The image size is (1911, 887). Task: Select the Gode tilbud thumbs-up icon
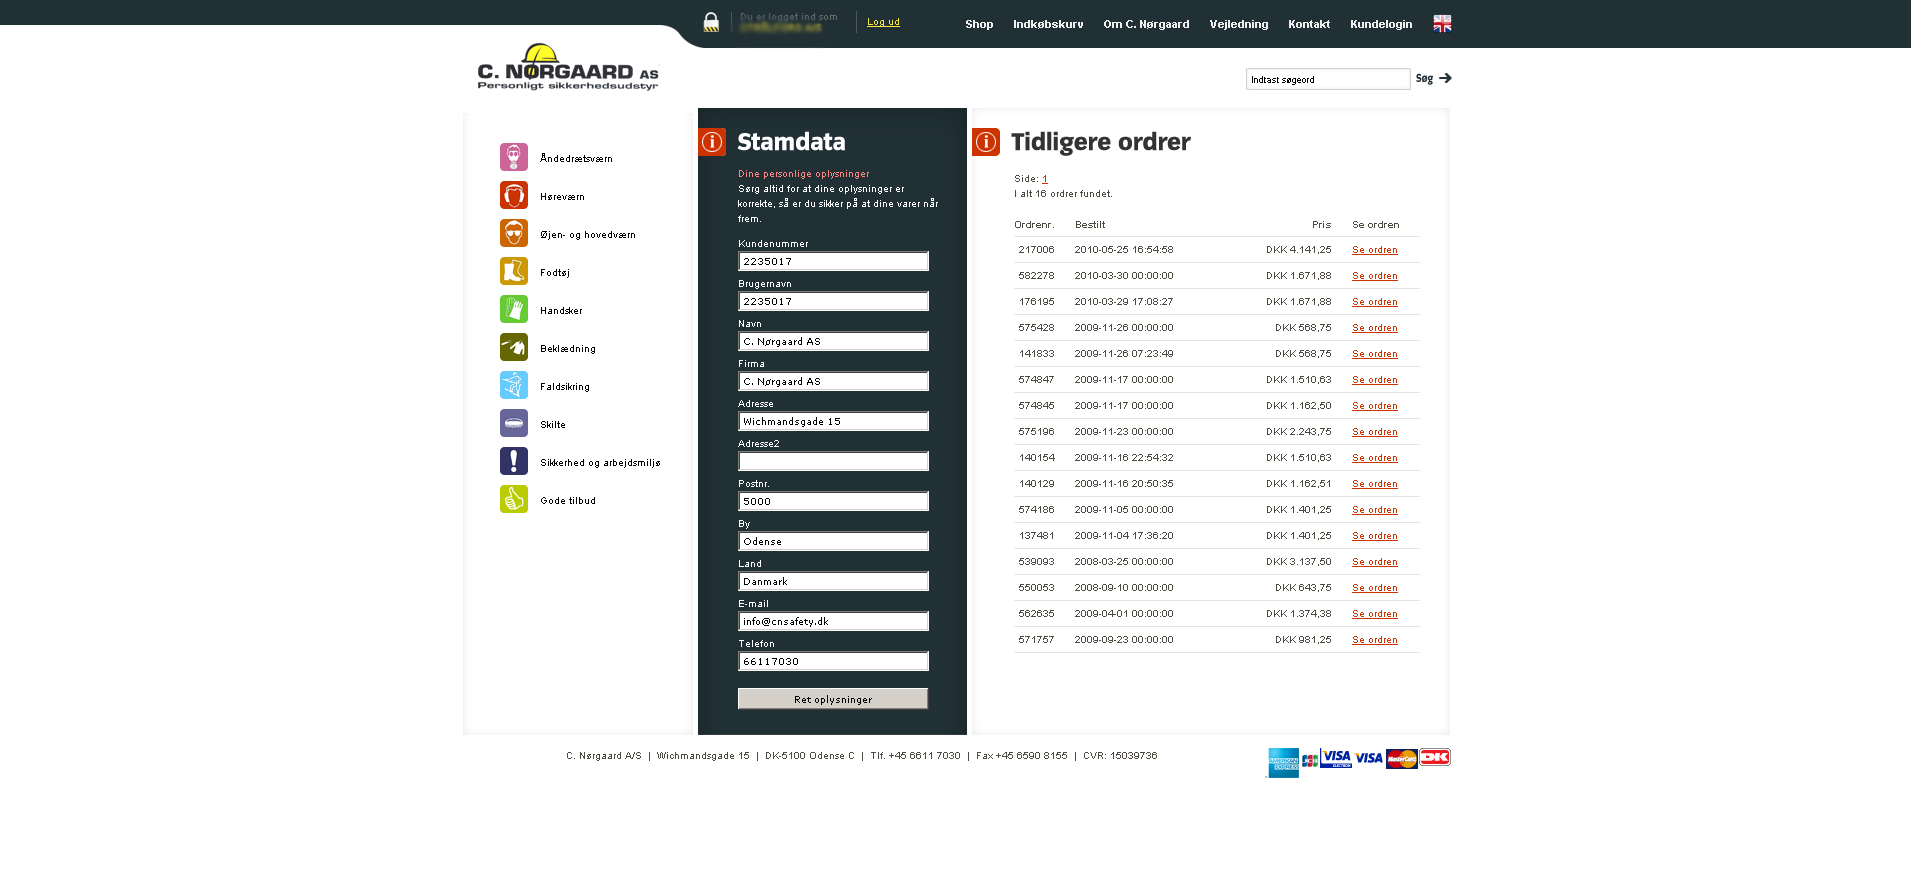coord(513,499)
